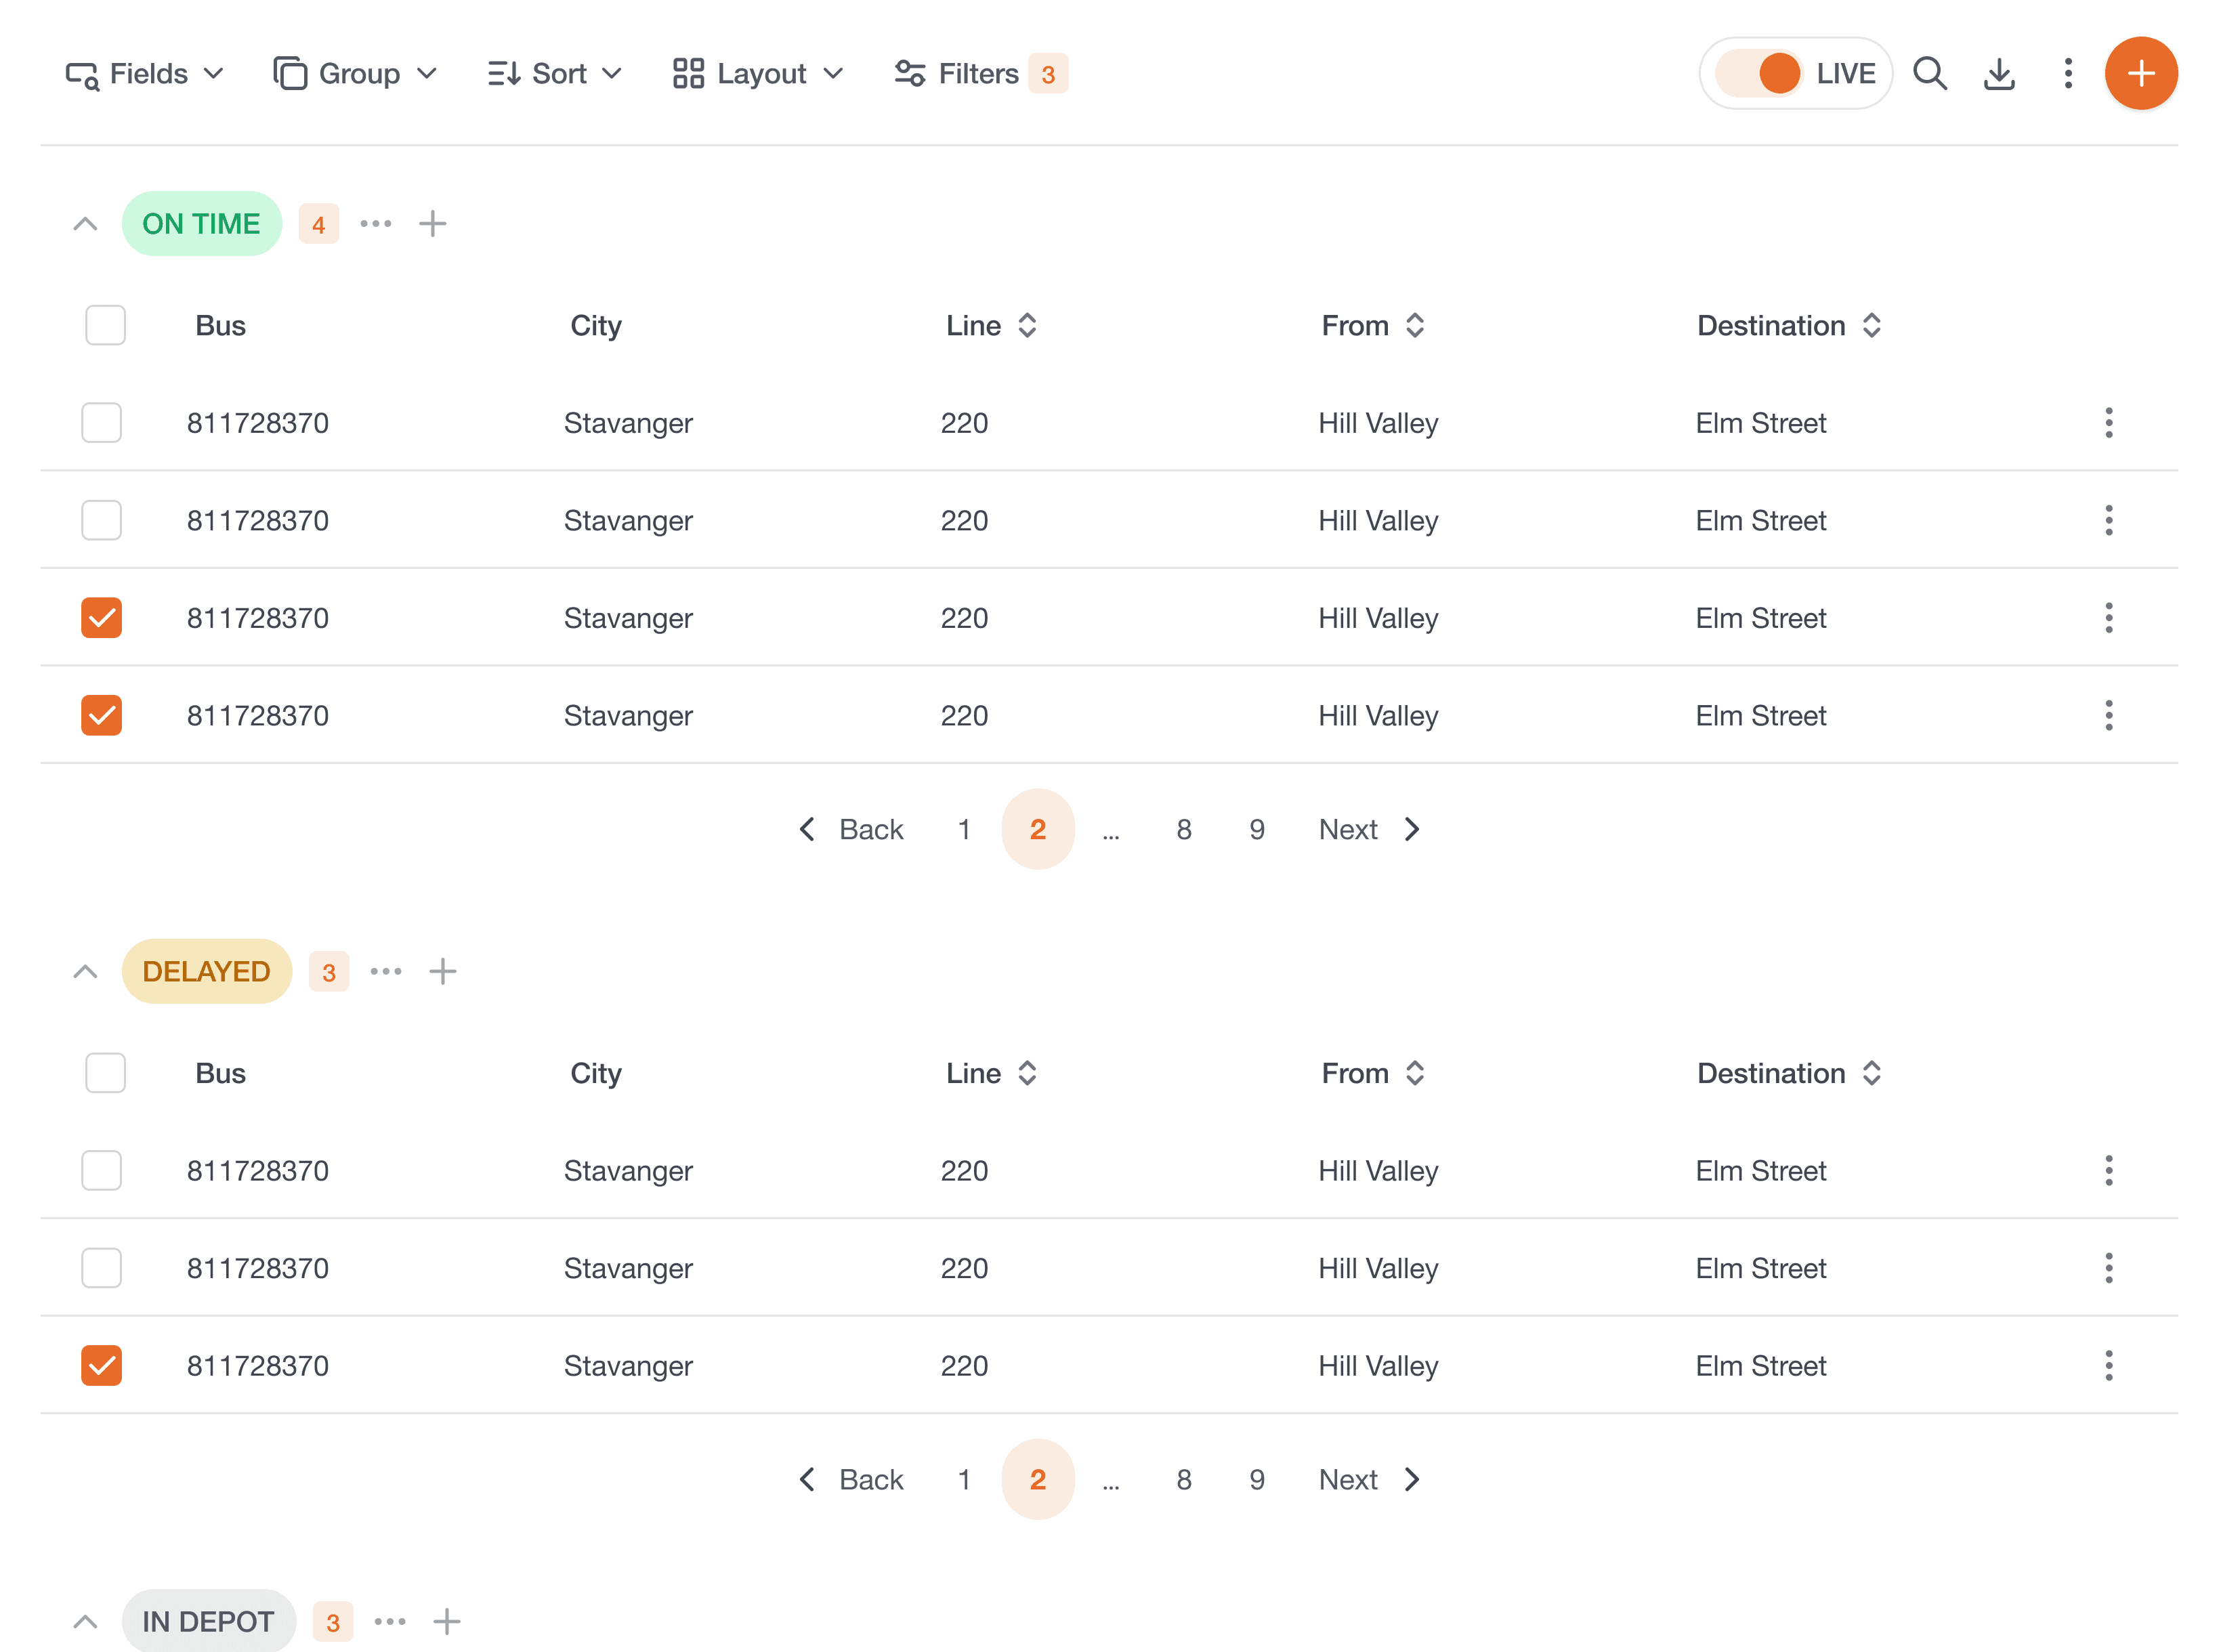Viewport: 2219px width, 1652px height.
Task: Collapse the ON TIME group
Action: click(85, 224)
